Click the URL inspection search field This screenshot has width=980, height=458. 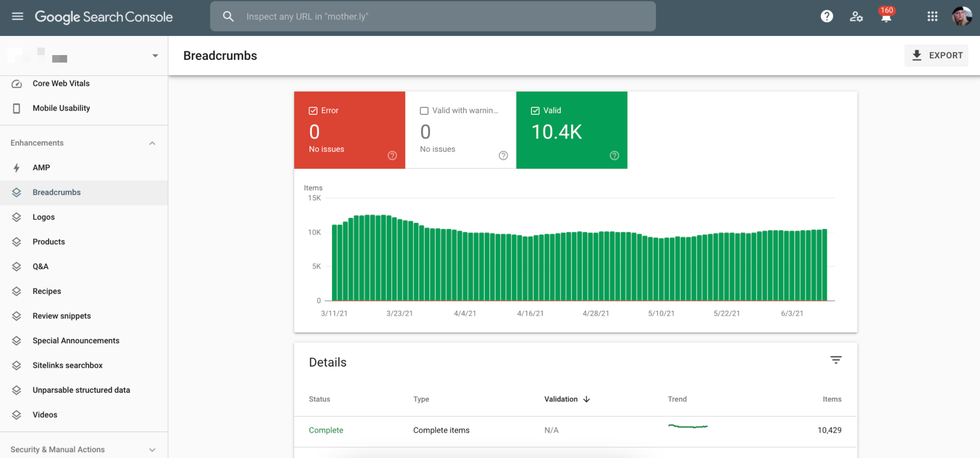tap(440, 17)
